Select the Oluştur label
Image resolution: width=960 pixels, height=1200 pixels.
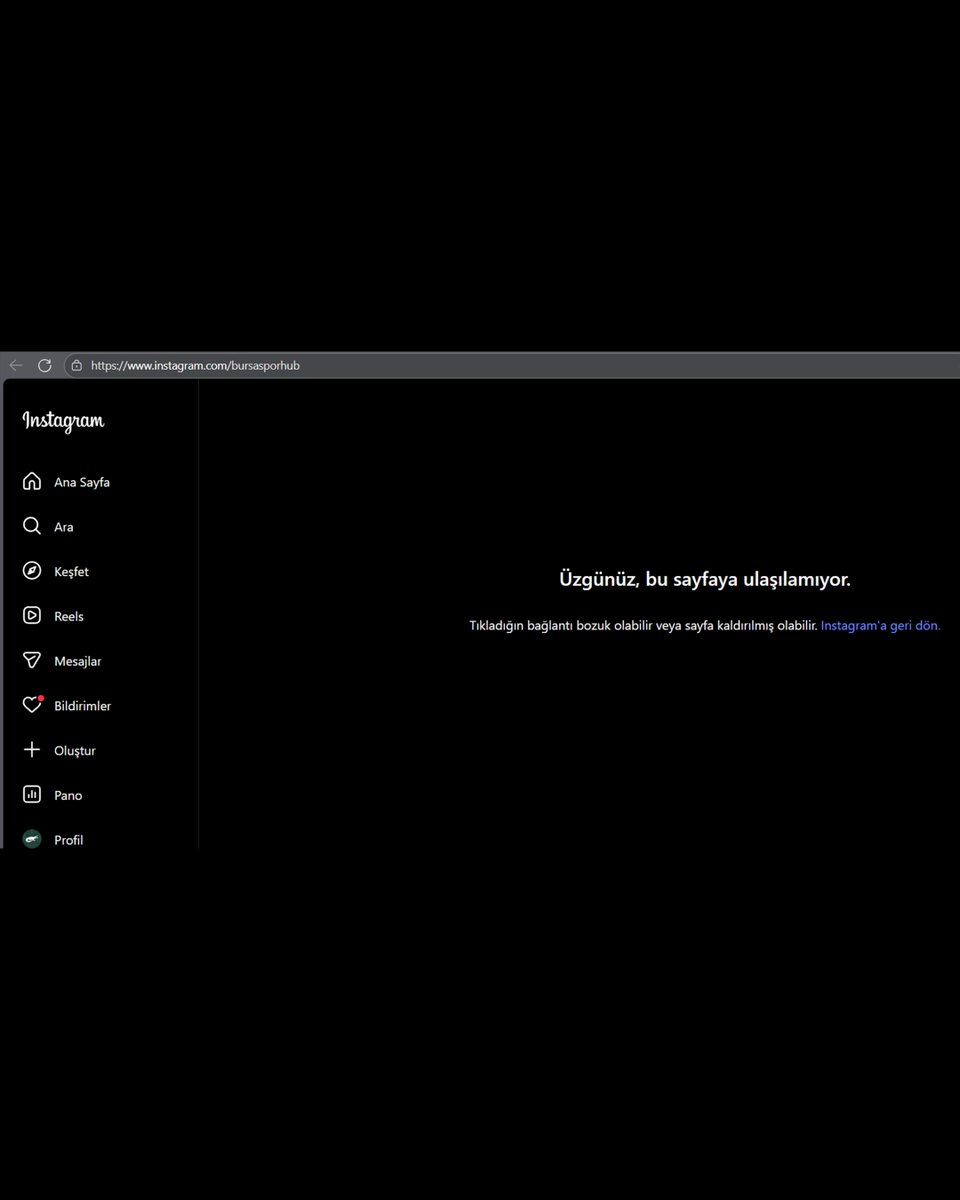(75, 751)
